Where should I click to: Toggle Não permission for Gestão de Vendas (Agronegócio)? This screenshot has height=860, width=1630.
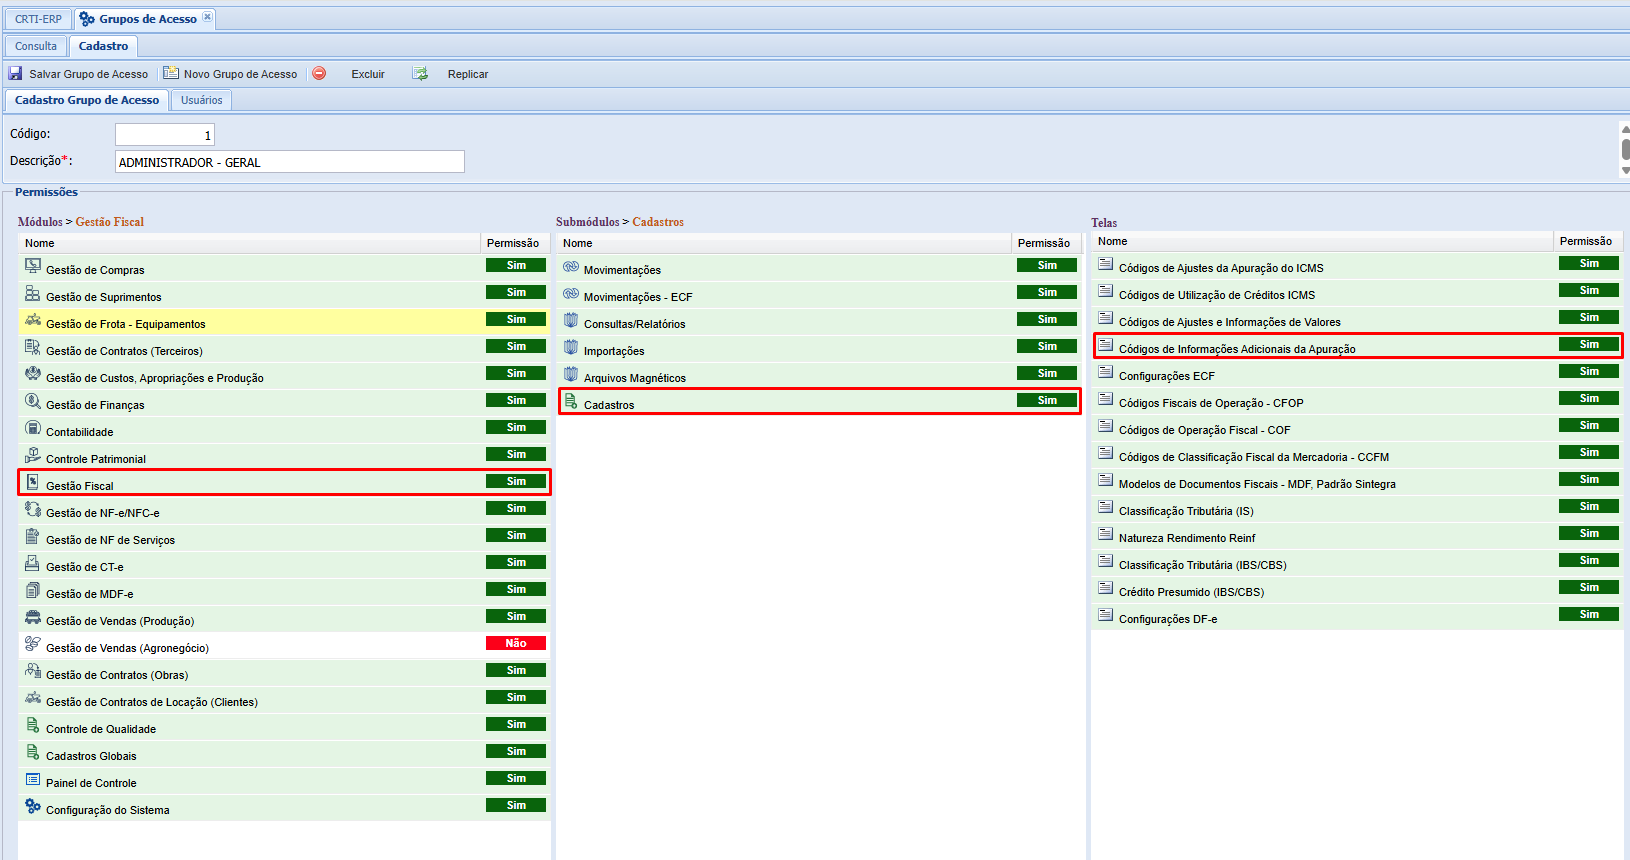[x=515, y=643]
